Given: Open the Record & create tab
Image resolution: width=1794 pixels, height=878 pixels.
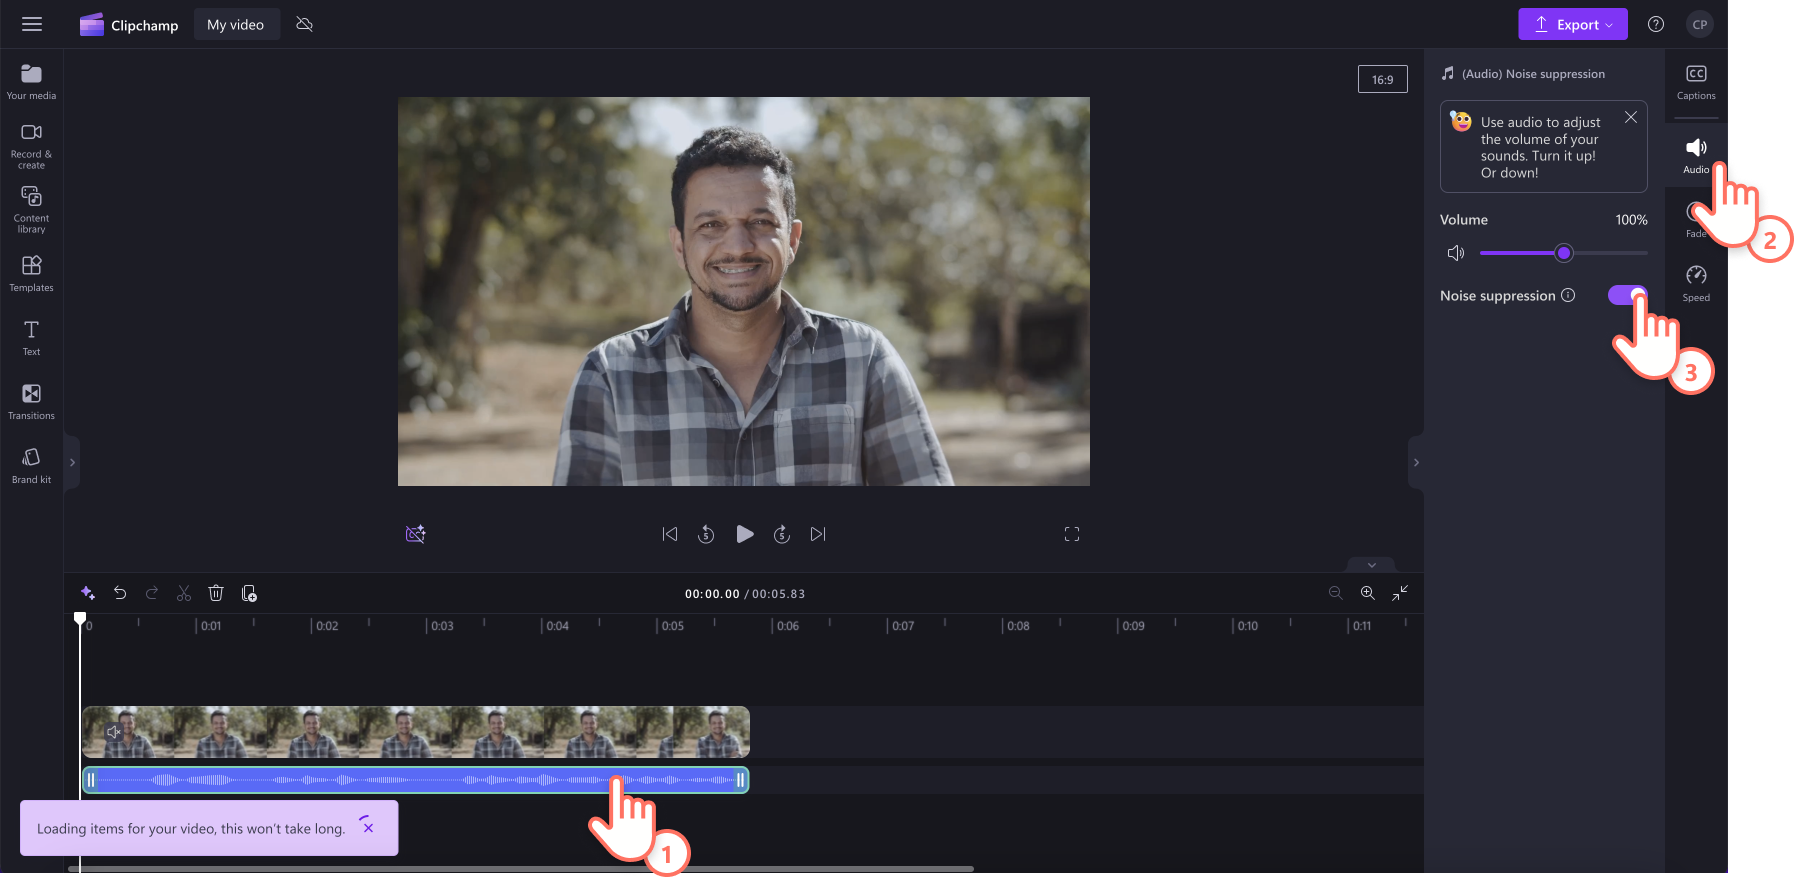Looking at the screenshot, I should tap(31, 146).
